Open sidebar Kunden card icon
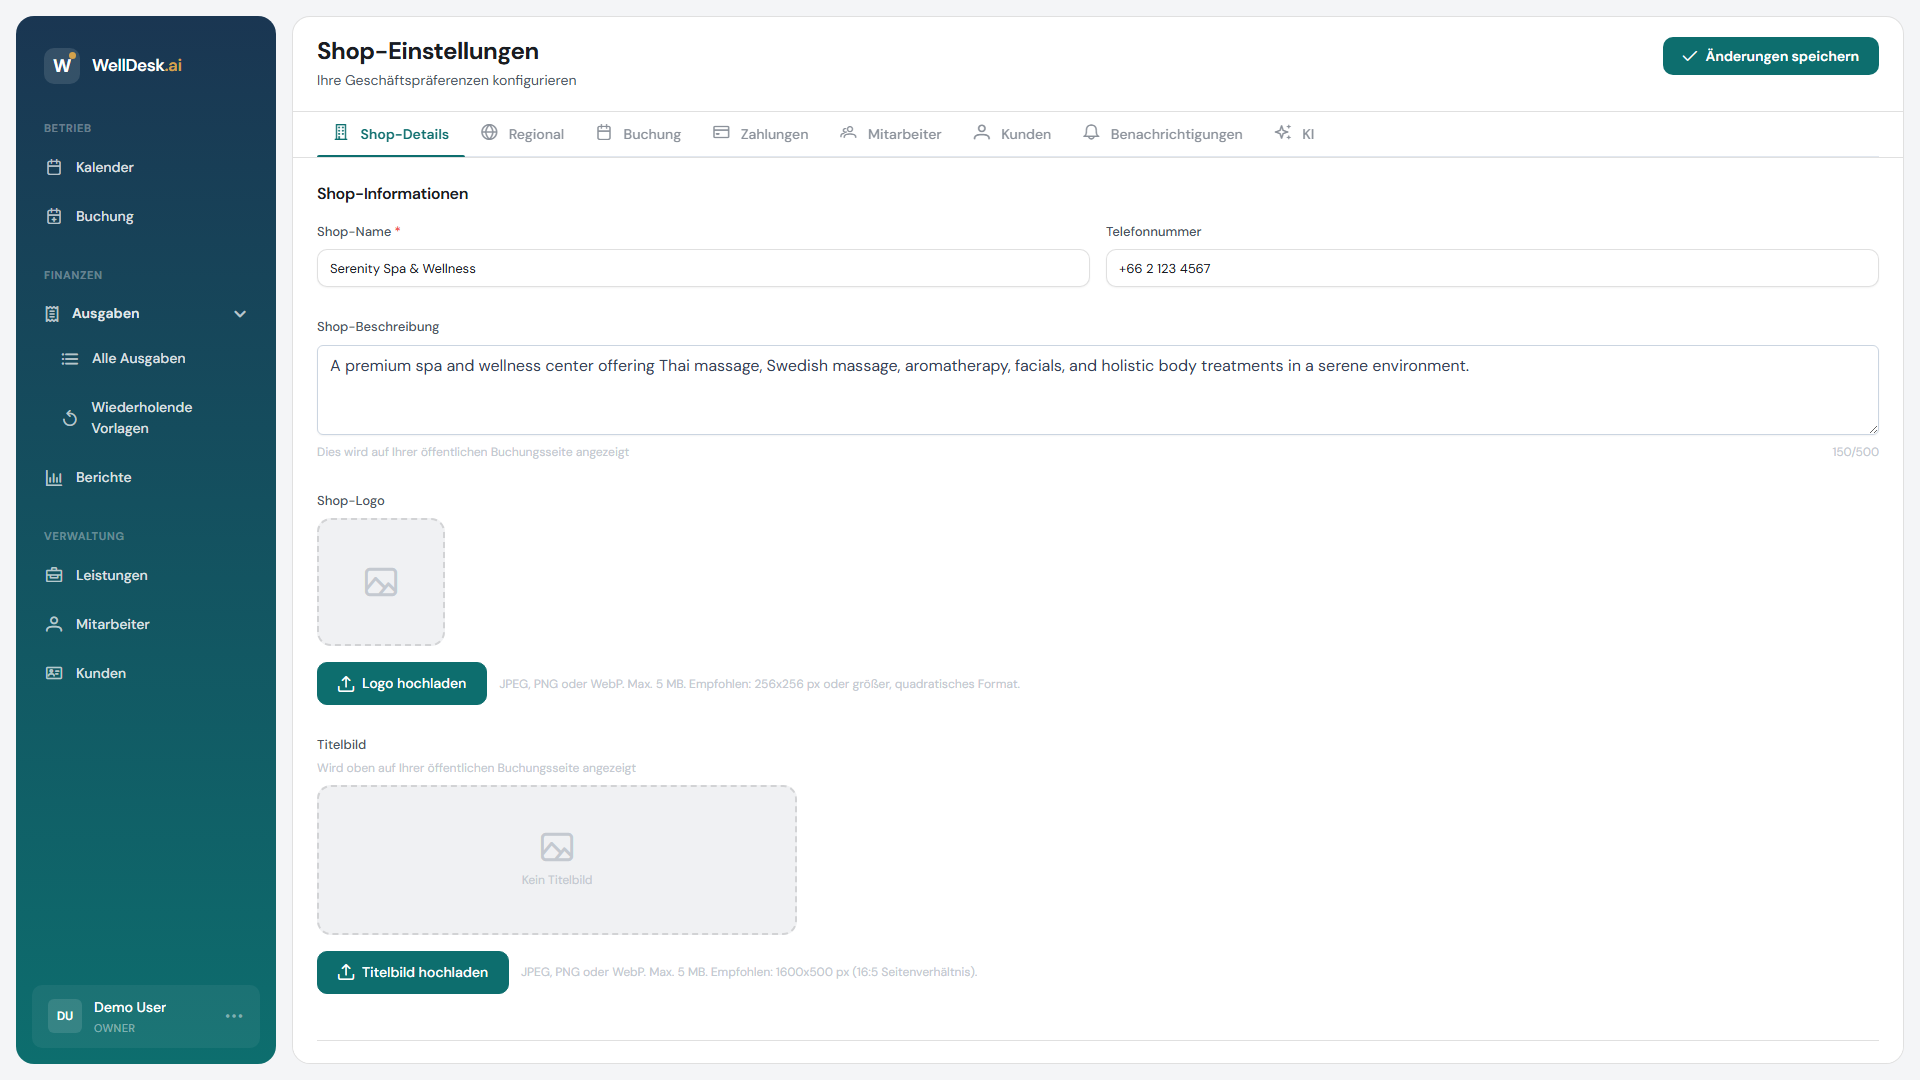This screenshot has width=1920, height=1080. [54, 673]
